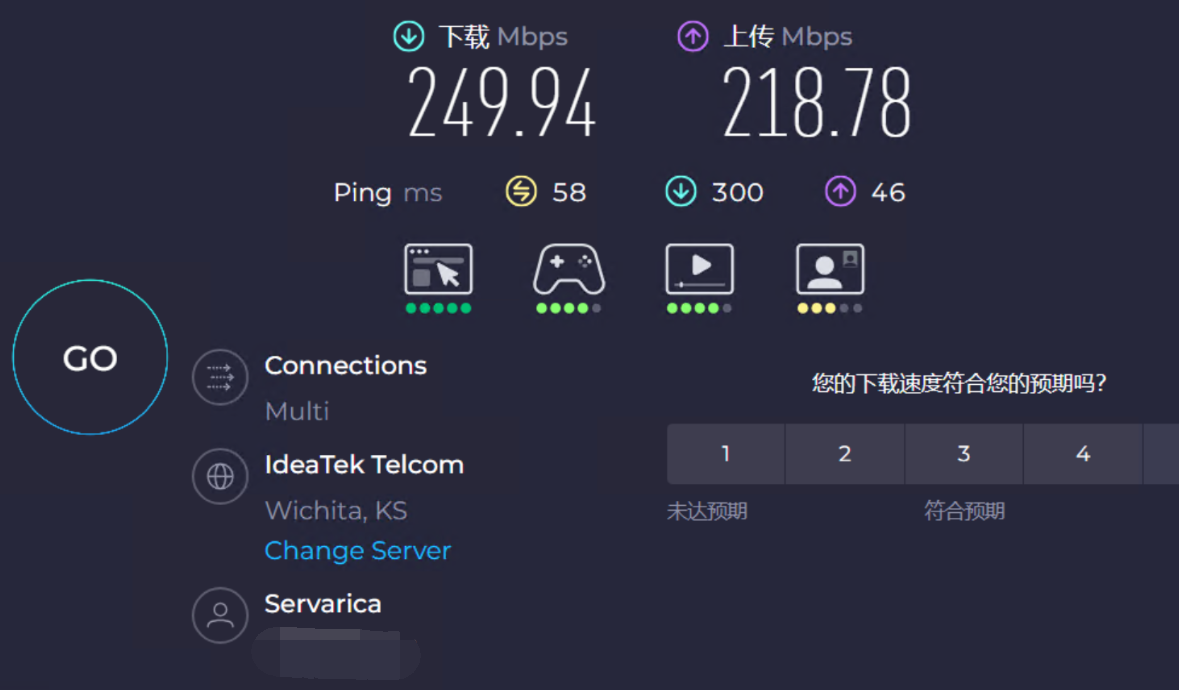This screenshot has height=690, width=1179.
Task: Rate download speed as 2
Action: click(845, 453)
